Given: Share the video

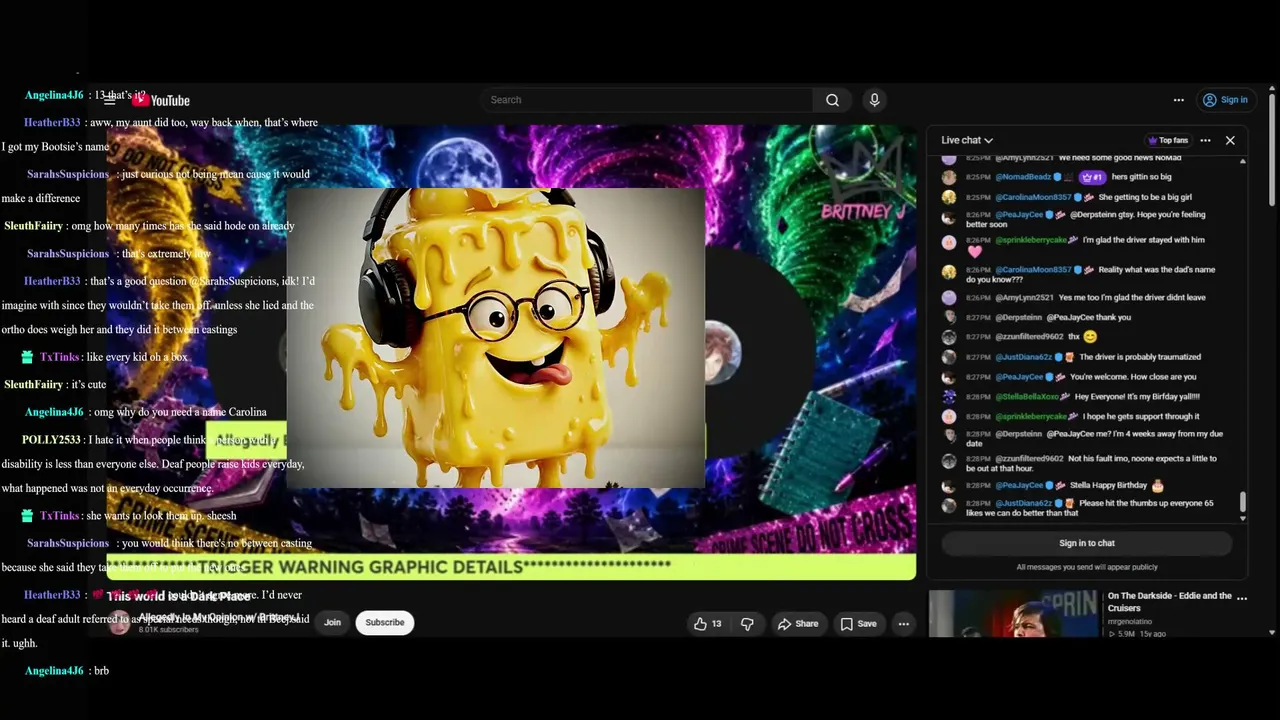Looking at the screenshot, I should [x=799, y=623].
